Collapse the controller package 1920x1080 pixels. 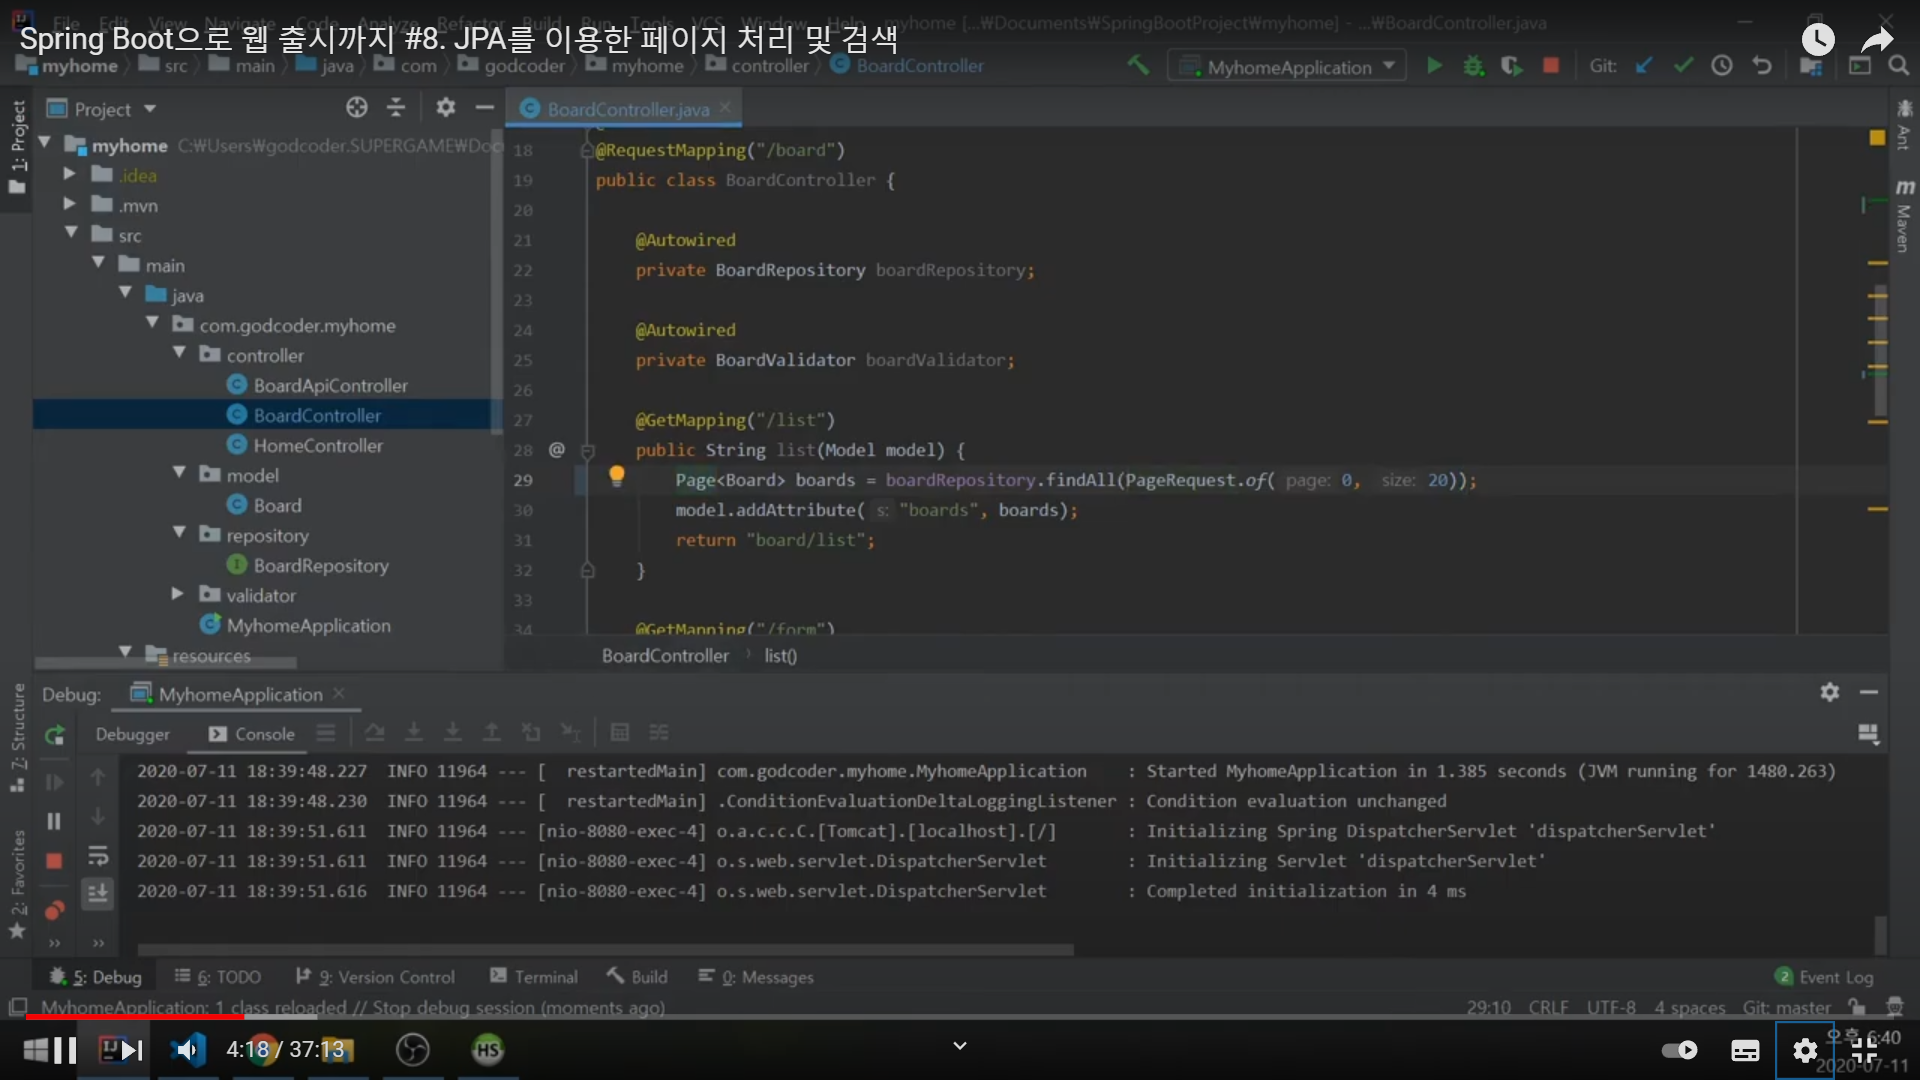tap(179, 353)
